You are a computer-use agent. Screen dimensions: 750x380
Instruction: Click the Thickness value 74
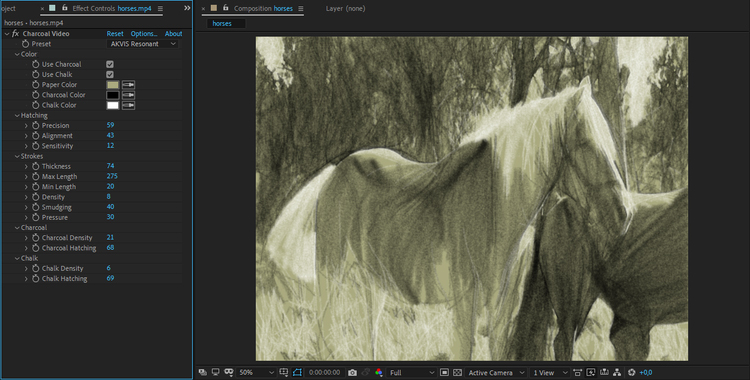pos(110,166)
